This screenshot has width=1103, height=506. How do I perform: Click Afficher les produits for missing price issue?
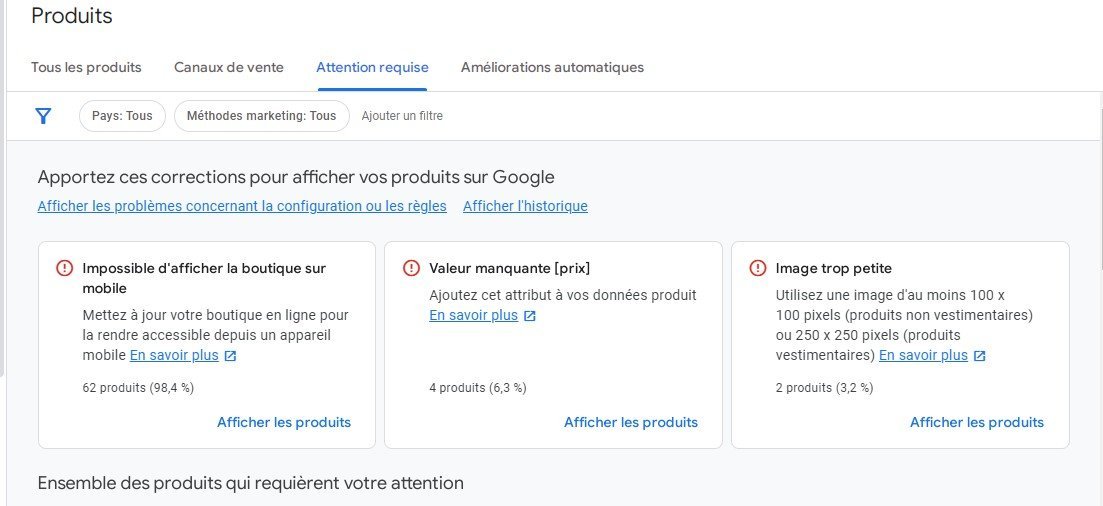point(631,422)
